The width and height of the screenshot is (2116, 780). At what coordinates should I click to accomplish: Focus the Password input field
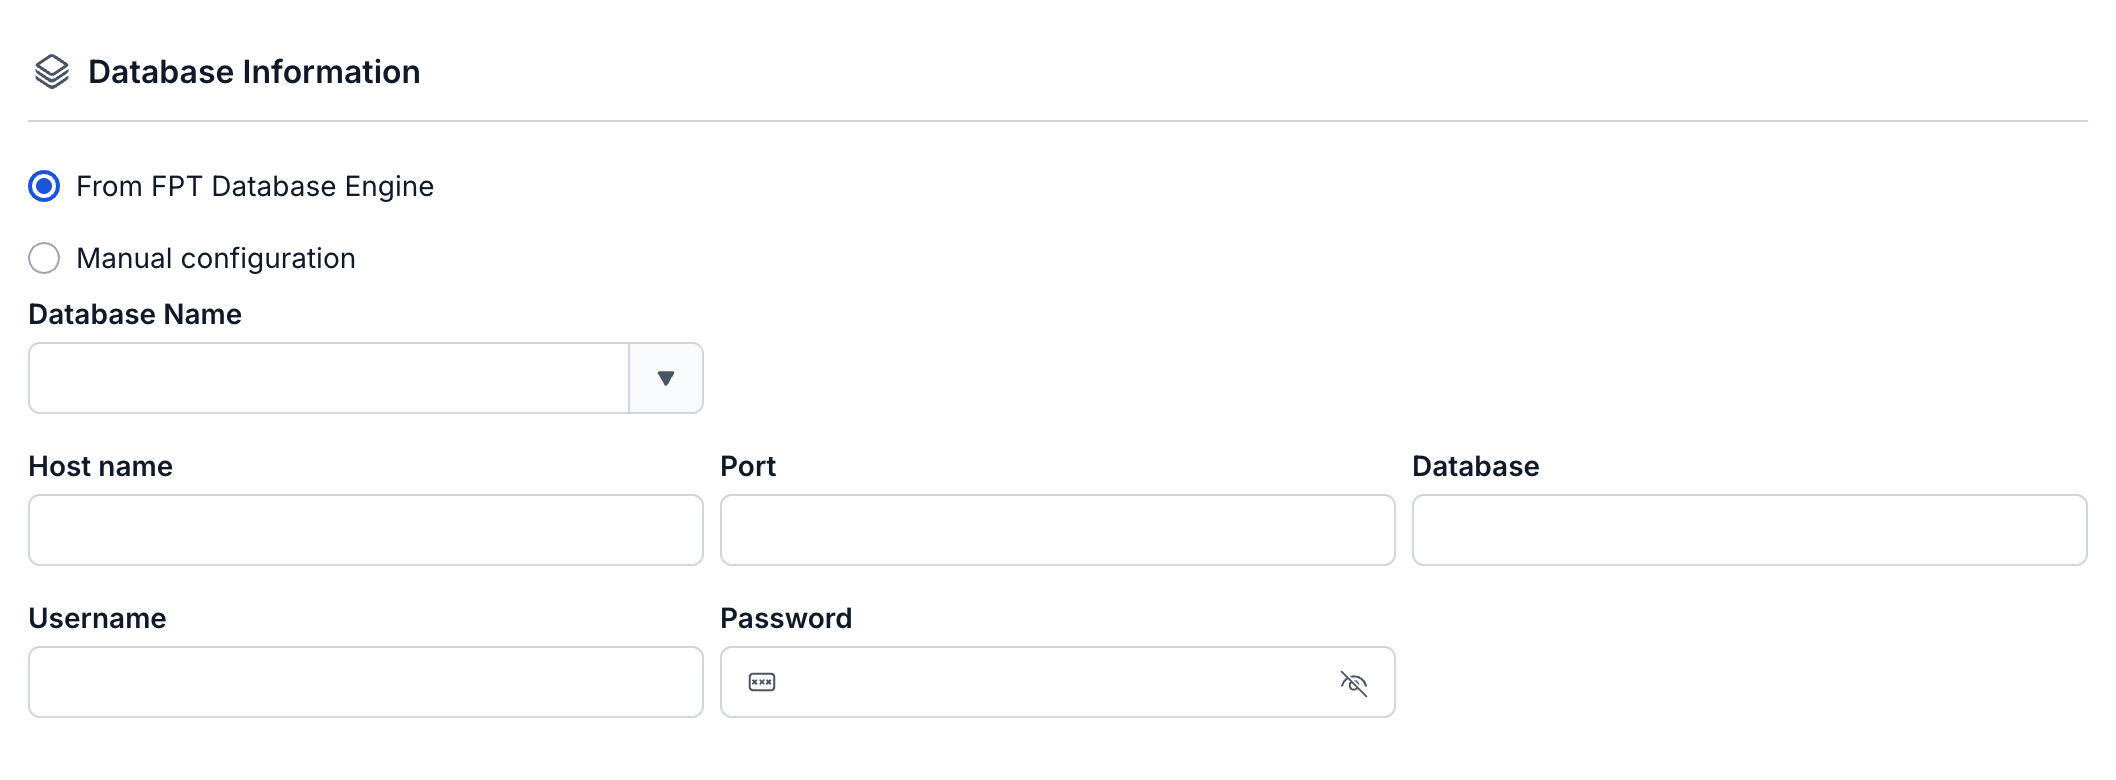coord(1058,682)
